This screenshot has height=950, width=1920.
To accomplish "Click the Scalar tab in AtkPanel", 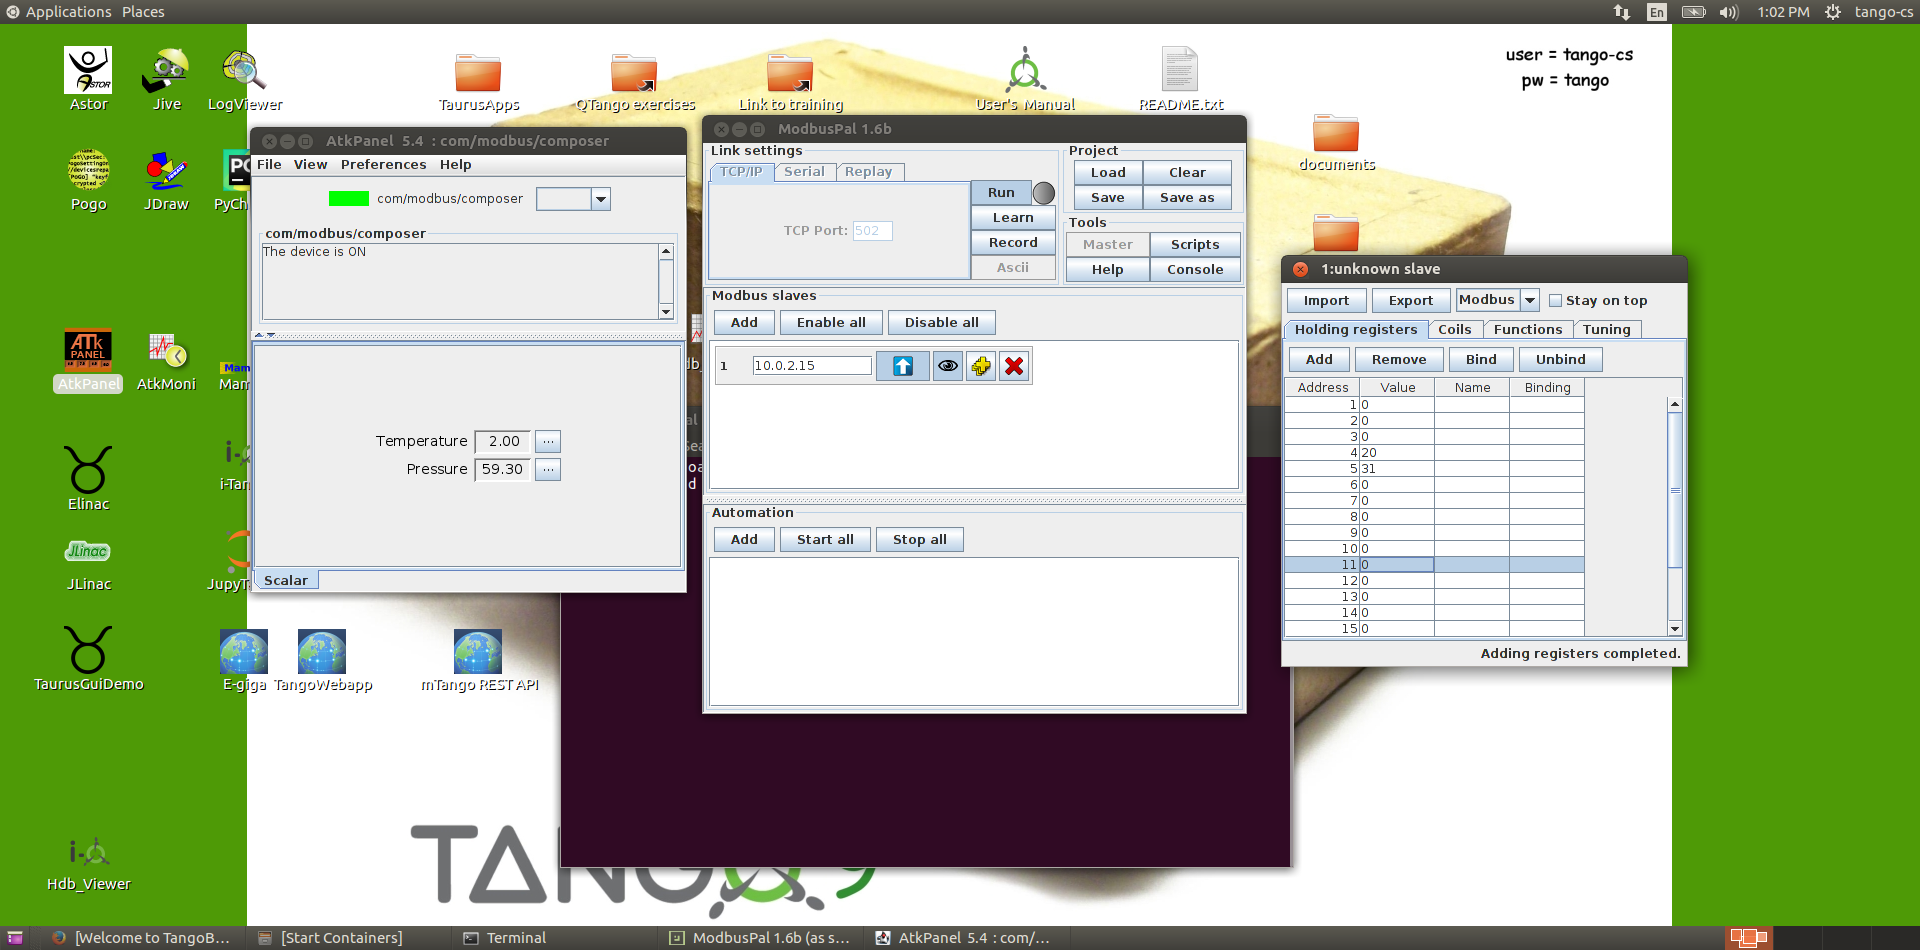I will pyautogui.click(x=286, y=580).
